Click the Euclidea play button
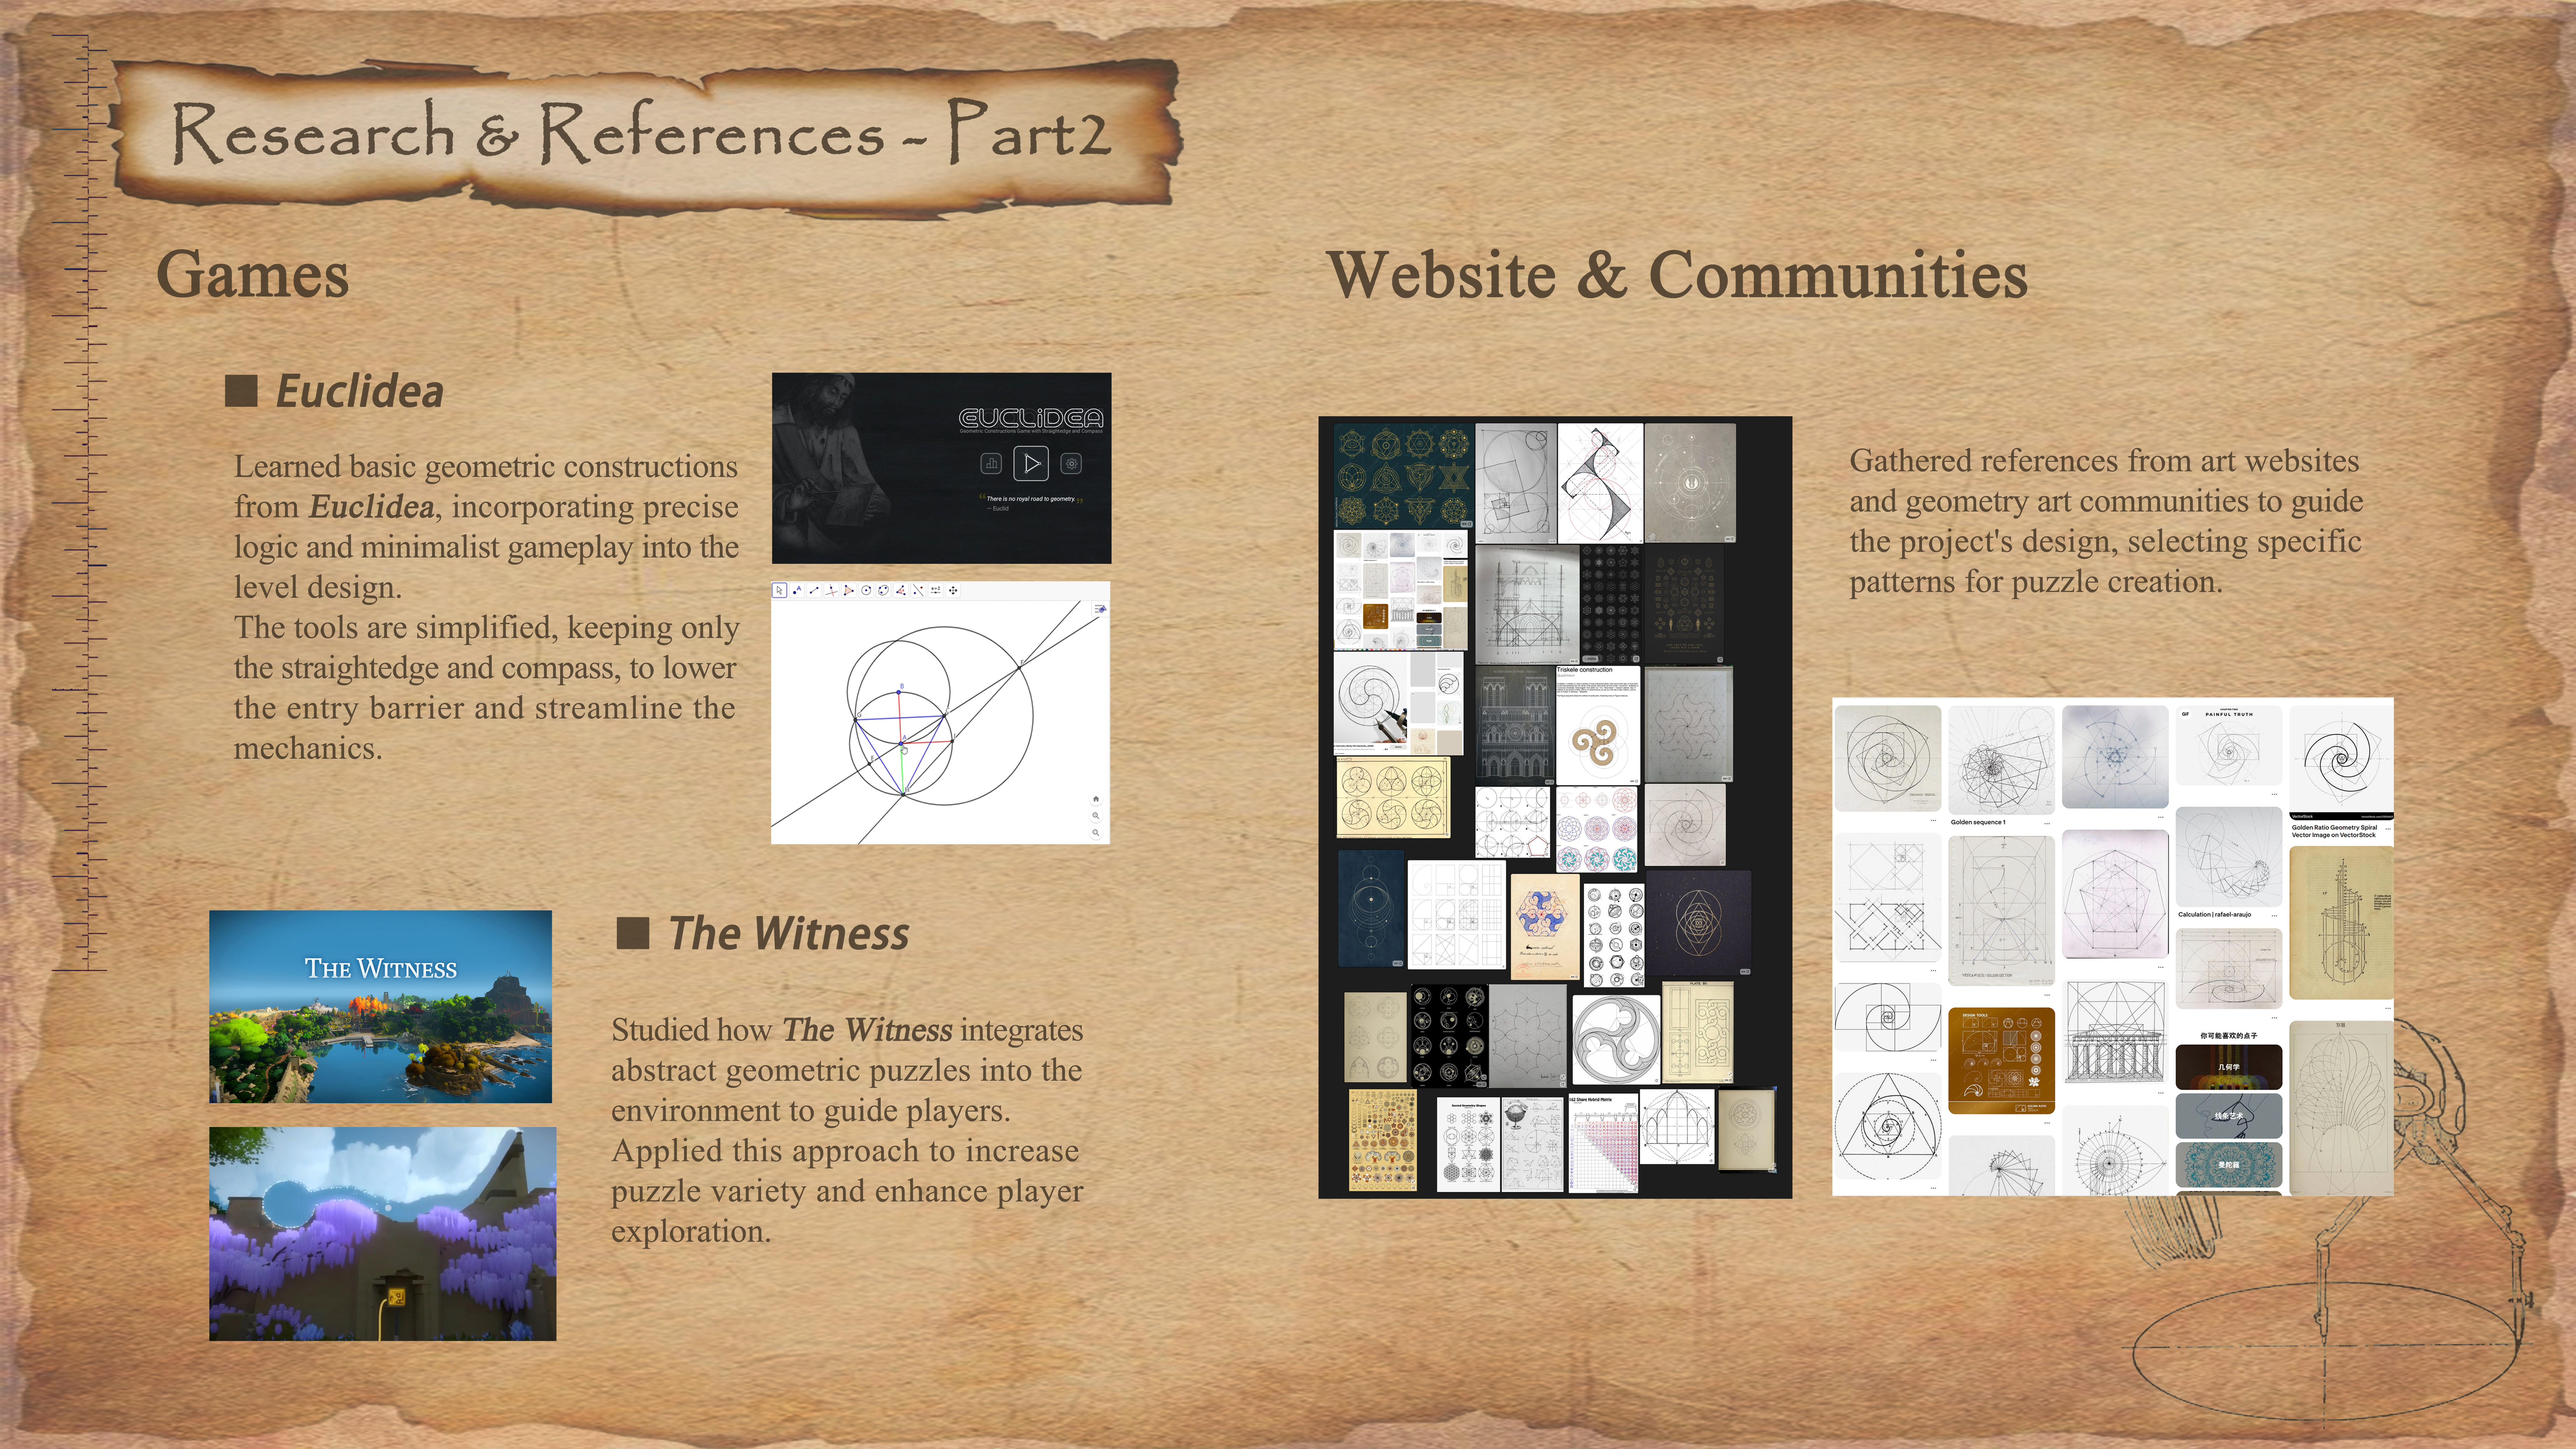This screenshot has width=2576, height=1449. click(x=1031, y=463)
